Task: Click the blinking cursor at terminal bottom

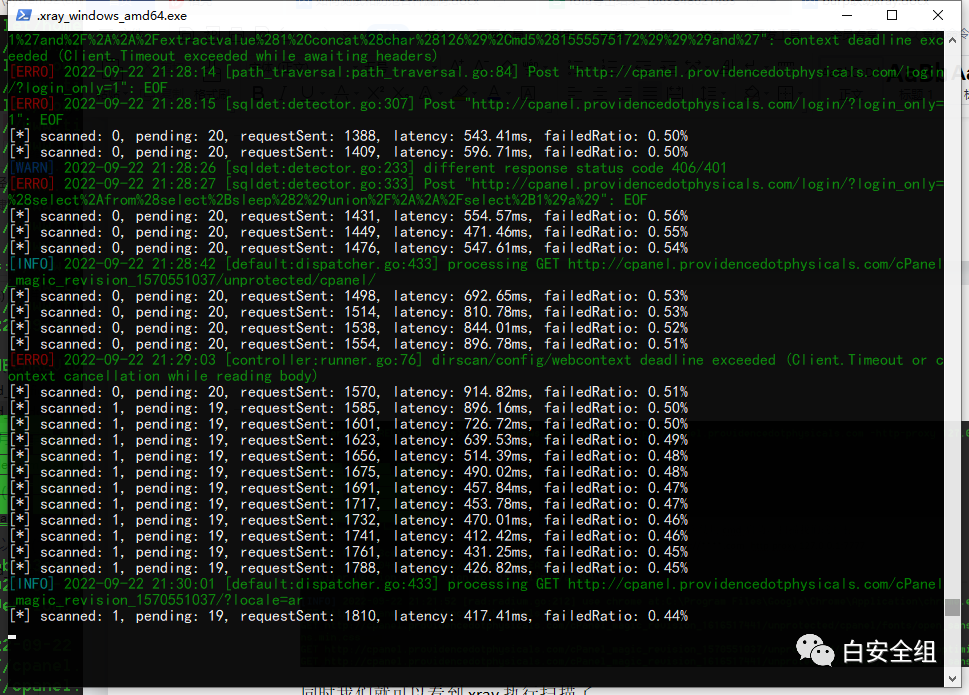Action: pos(13,635)
